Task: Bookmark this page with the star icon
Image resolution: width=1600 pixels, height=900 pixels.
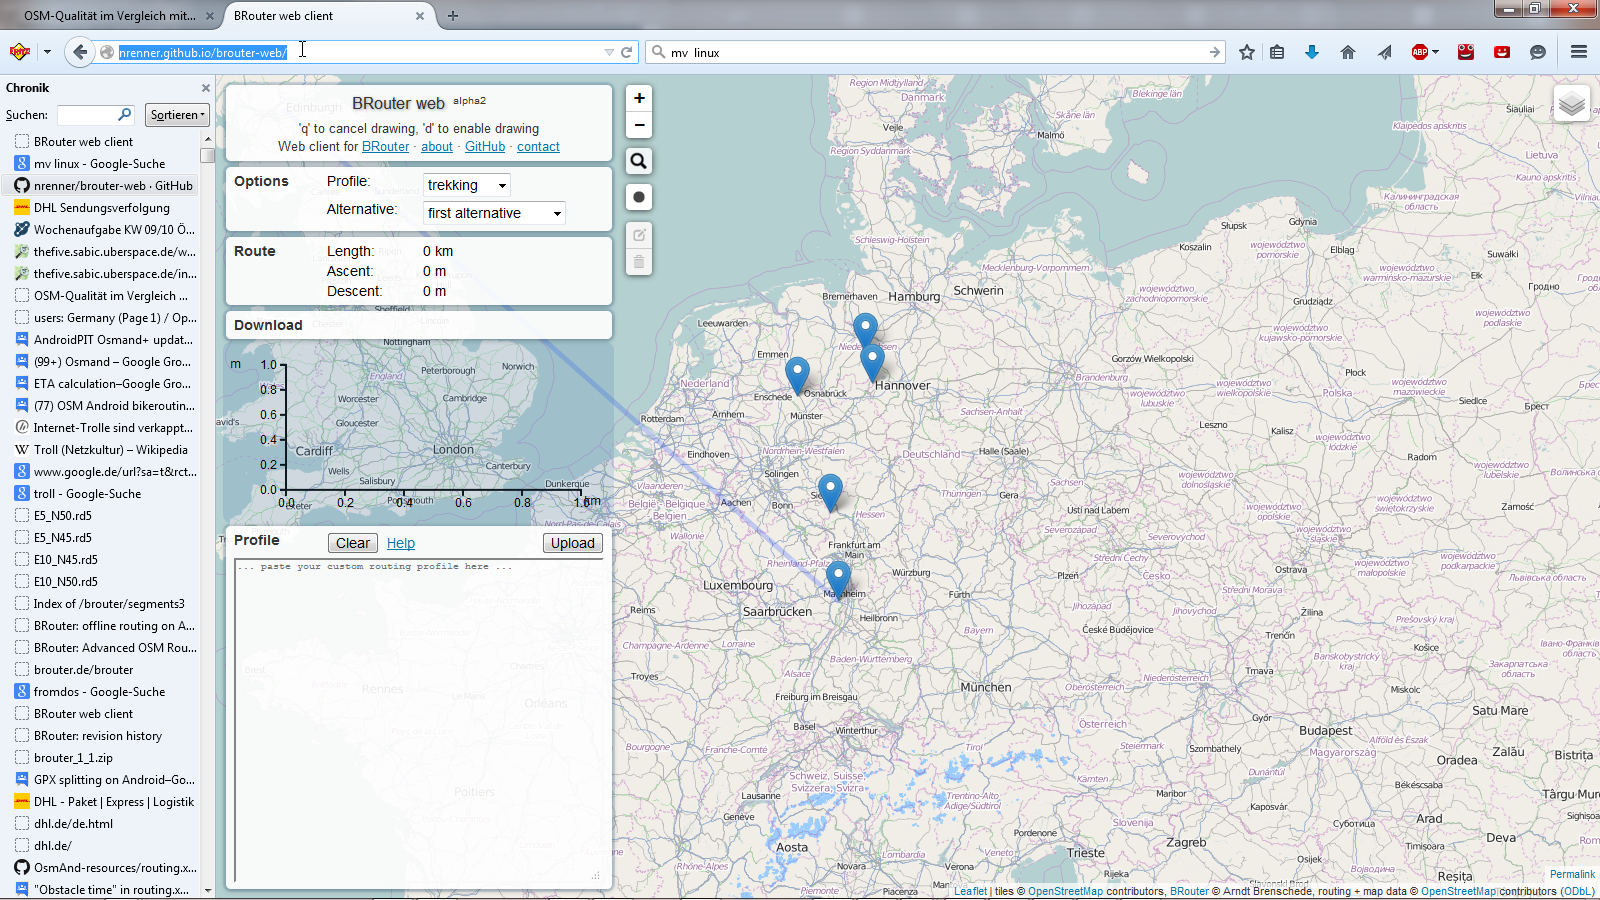Action: [x=1246, y=52]
